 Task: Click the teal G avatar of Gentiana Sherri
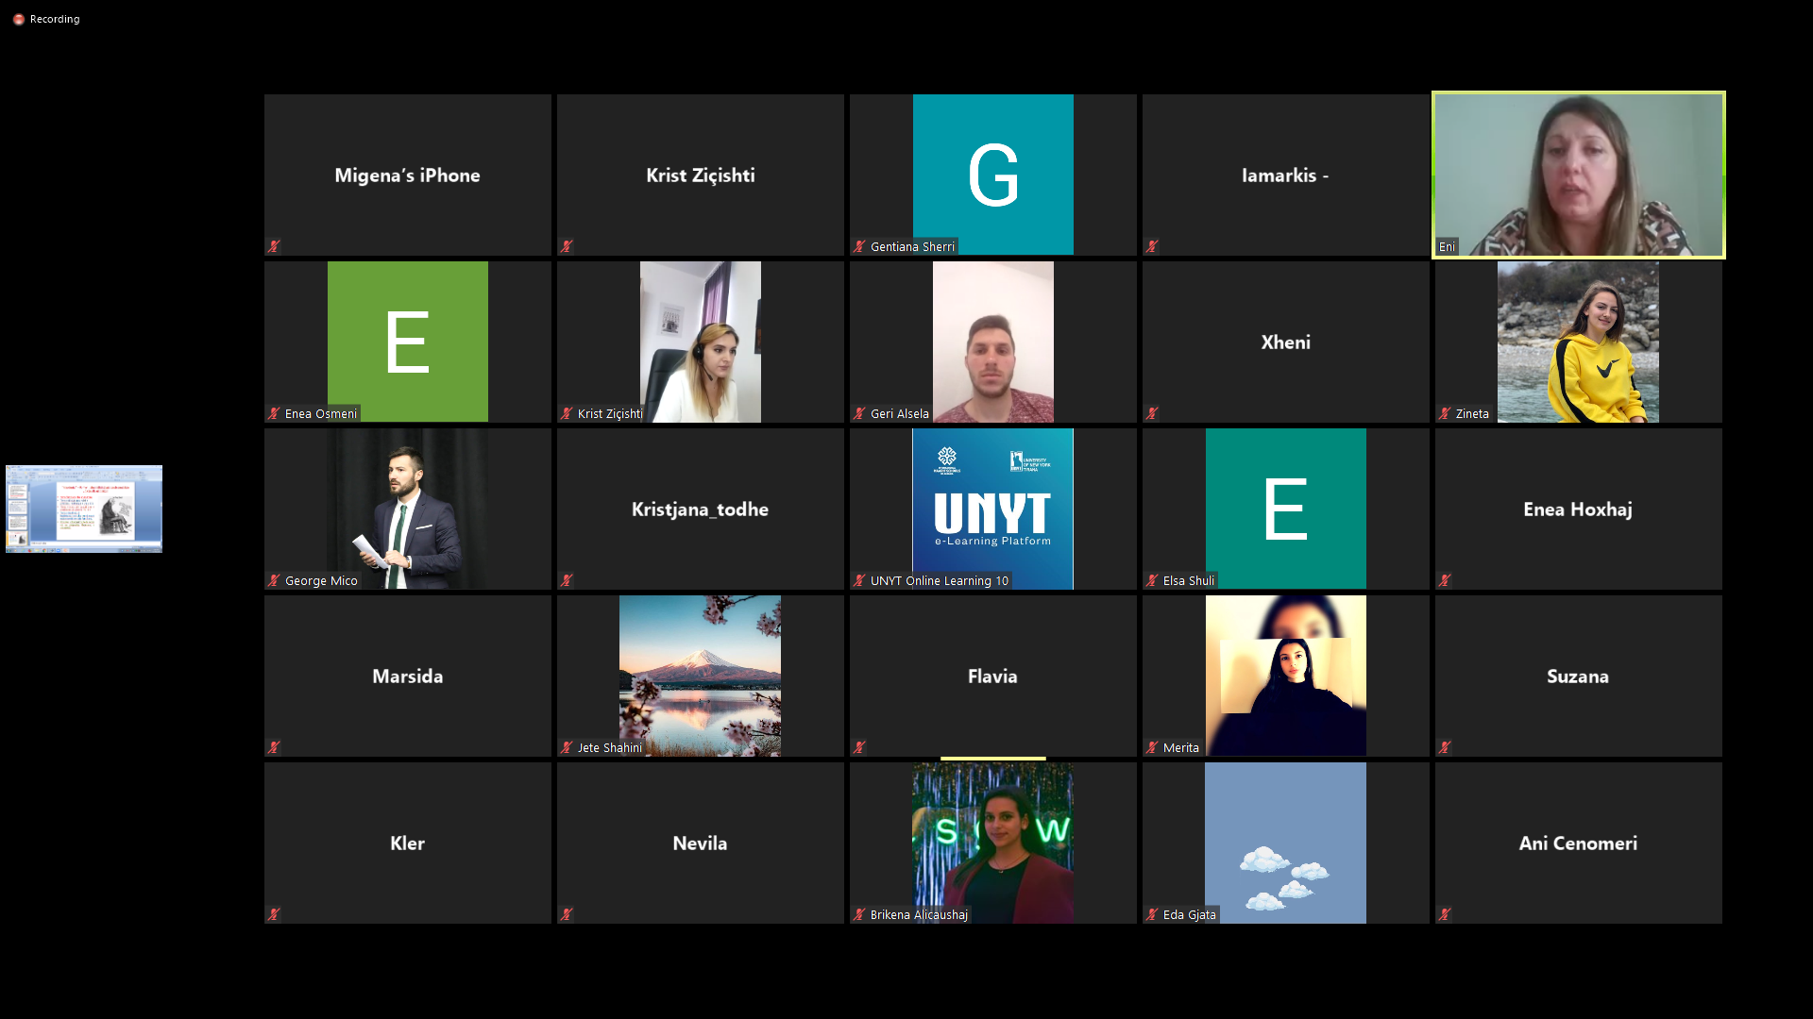[992, 175]
